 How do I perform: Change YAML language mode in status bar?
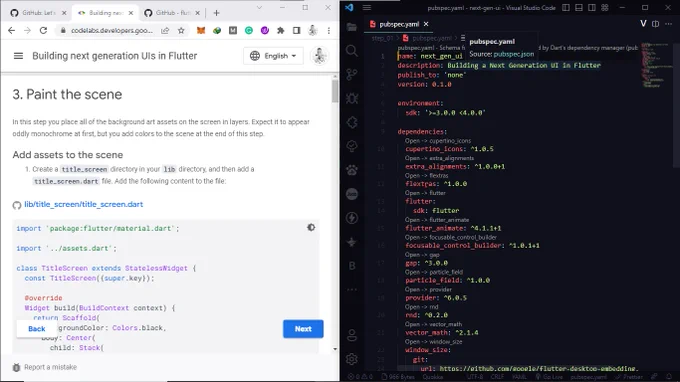coord(519,377)
